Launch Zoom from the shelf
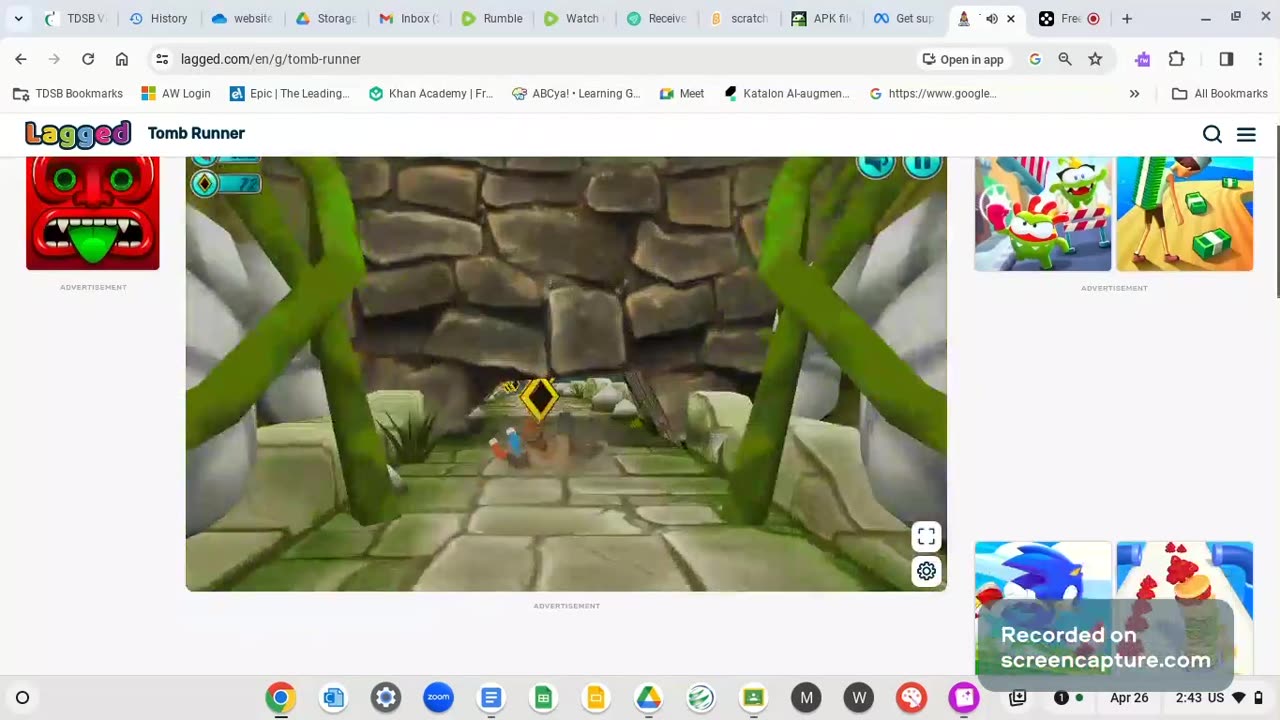 coord(438,698)
